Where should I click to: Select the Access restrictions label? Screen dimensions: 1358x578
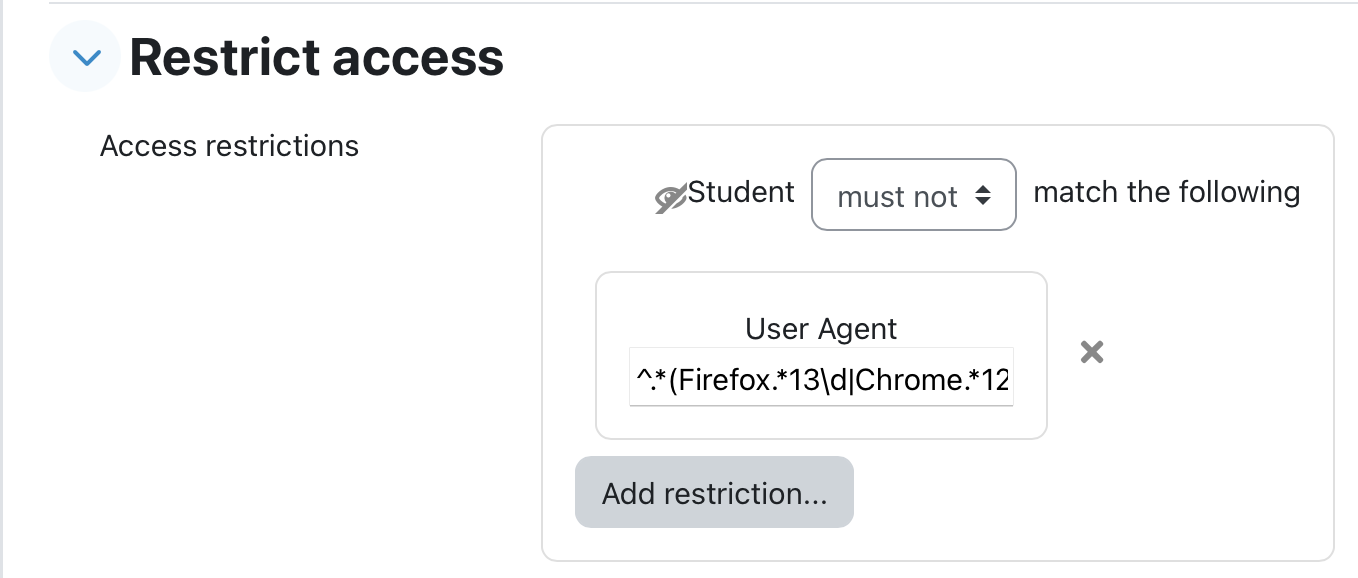[x=229, y=146]
